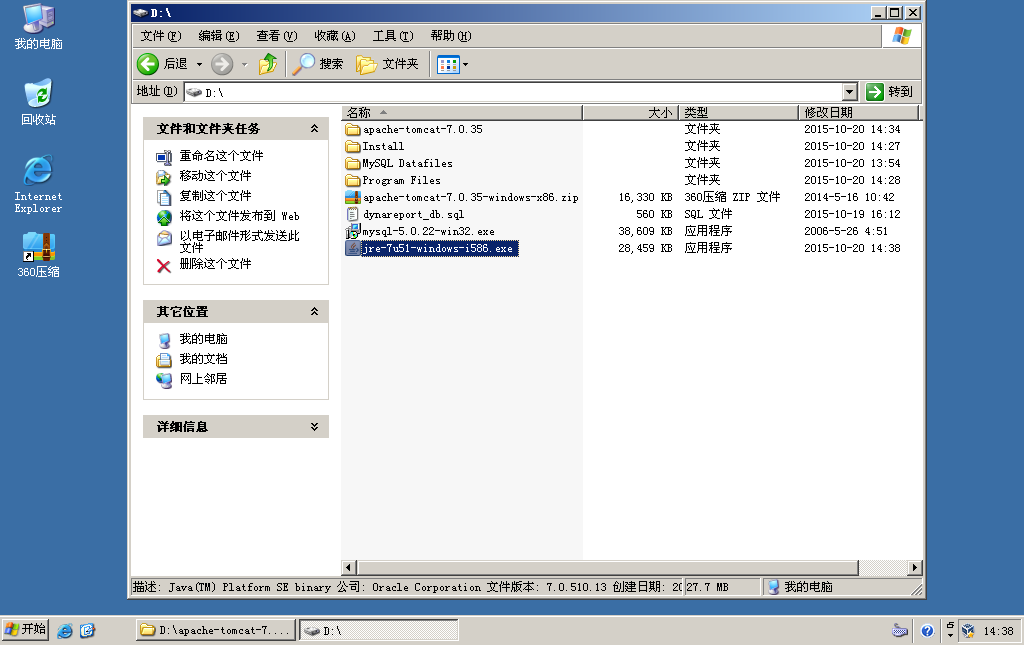This screenshot has width=1024, height=645.
Task: Open the forward history dropdown arrow
Action: [x=245, y=65]
